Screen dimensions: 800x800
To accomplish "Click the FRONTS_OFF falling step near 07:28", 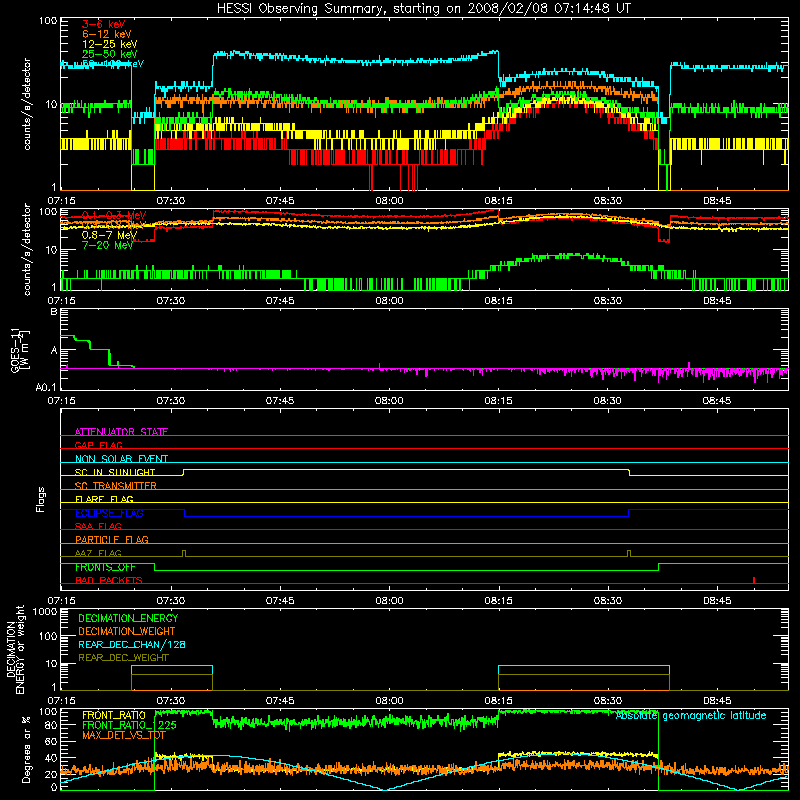I will [x=155, y=567].
